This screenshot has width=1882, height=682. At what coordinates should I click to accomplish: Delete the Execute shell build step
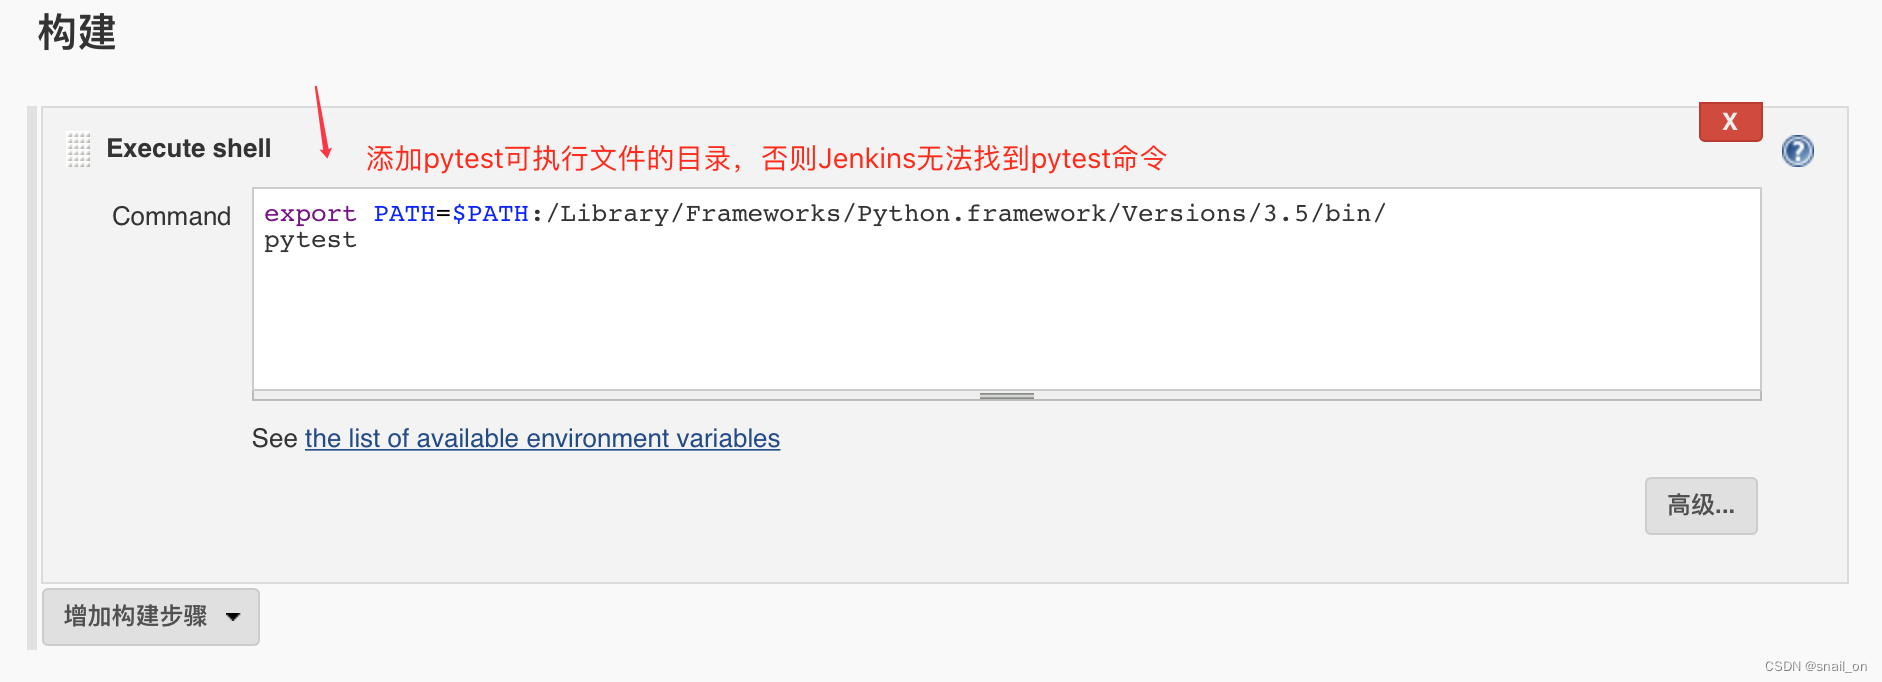pos(1730,122)
